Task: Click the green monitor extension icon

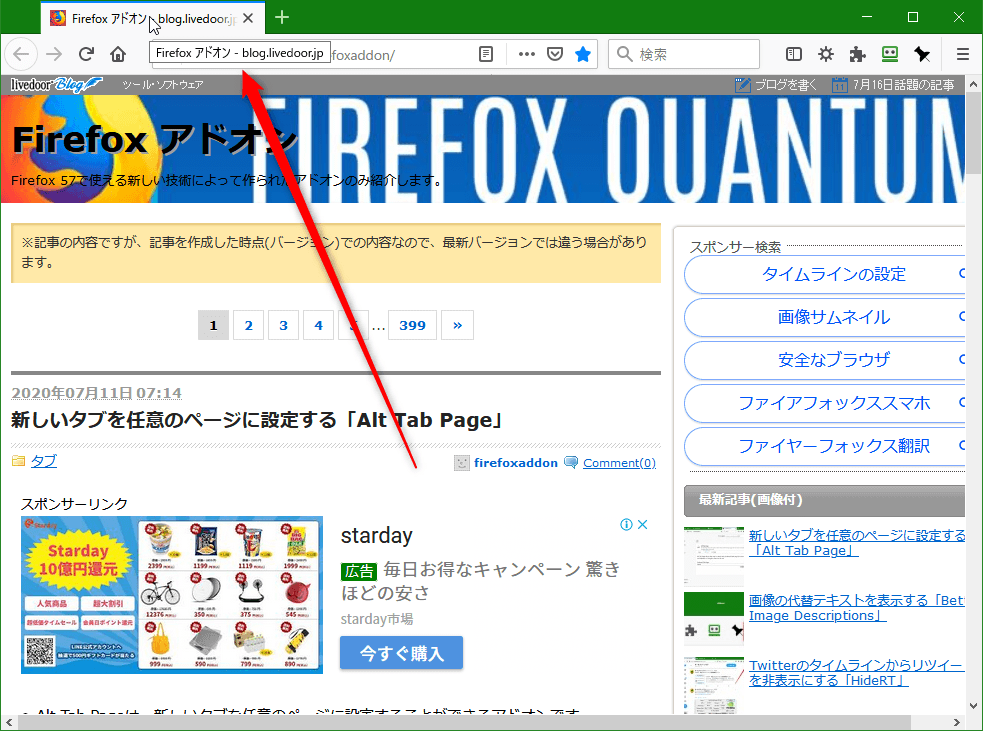Action: pyautogui.click(x=890, y=54)
